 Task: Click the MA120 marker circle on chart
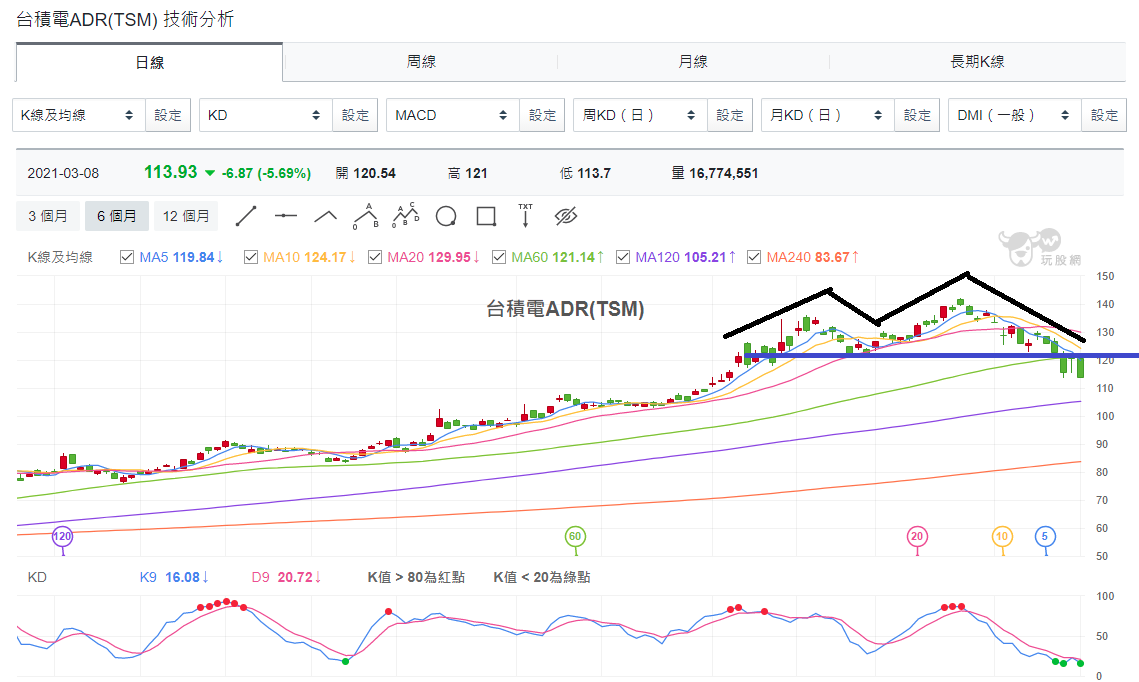coord(62,537)
